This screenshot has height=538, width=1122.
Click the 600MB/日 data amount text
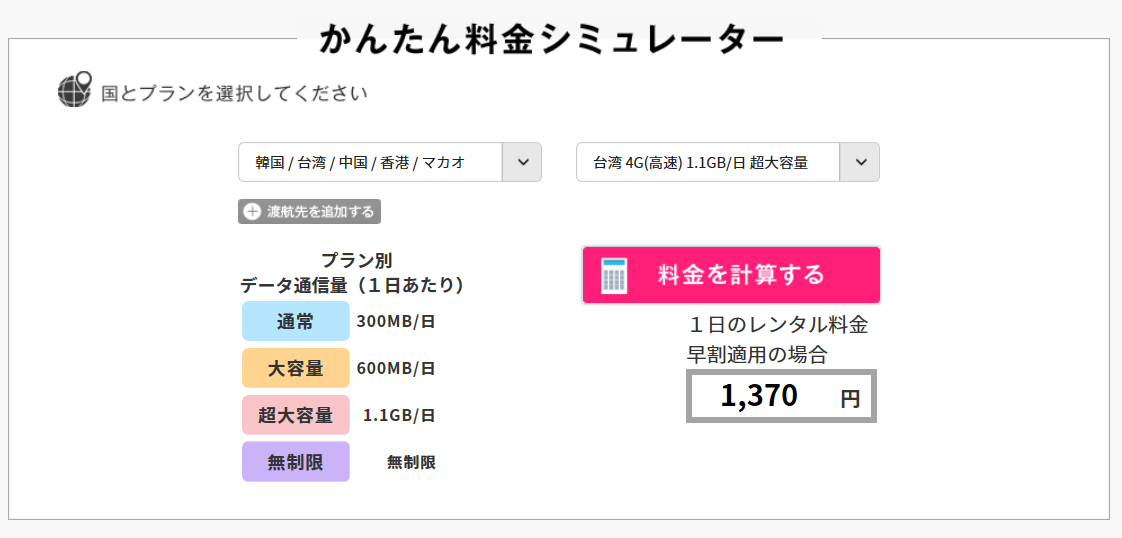[396, 368]
